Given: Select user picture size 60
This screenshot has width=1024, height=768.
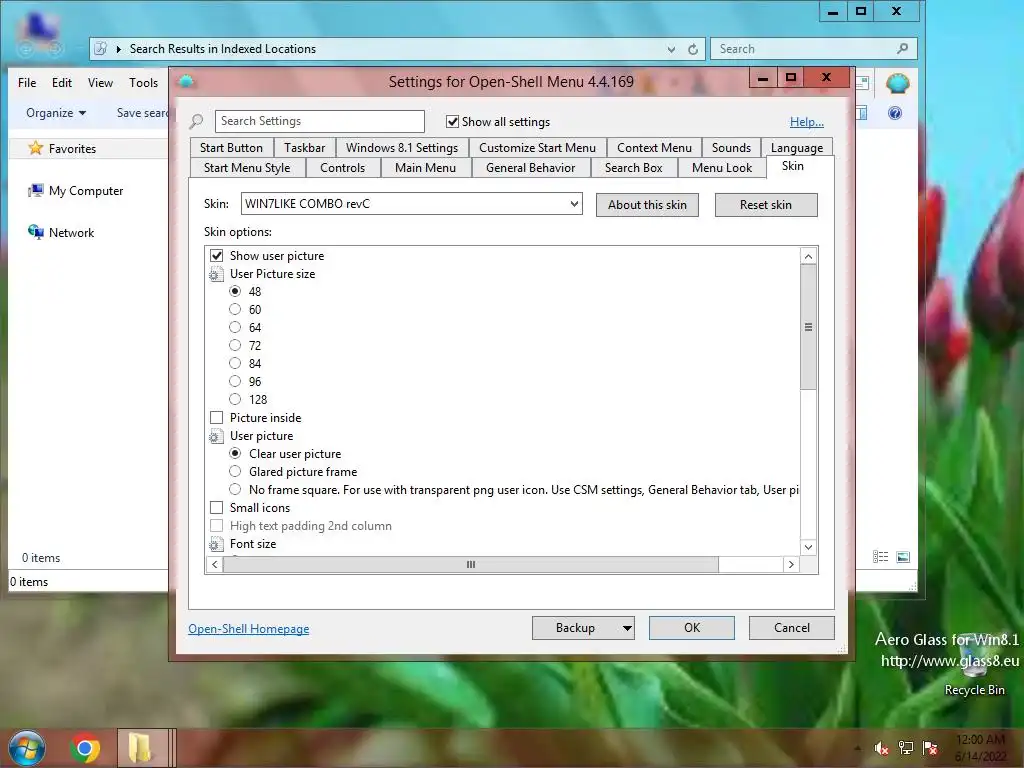Looking at the screenshot, I should 235,310.
